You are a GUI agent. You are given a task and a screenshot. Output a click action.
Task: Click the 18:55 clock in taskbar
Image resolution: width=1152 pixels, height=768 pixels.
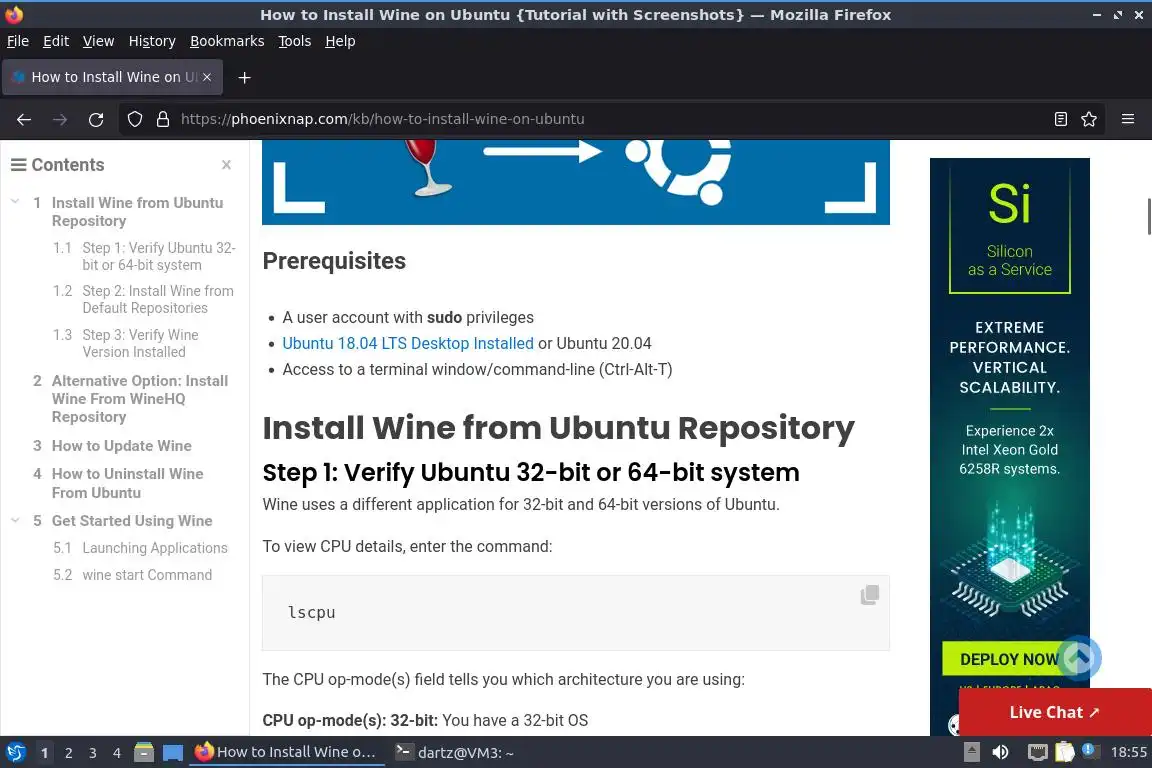[x=1128, y=752]
